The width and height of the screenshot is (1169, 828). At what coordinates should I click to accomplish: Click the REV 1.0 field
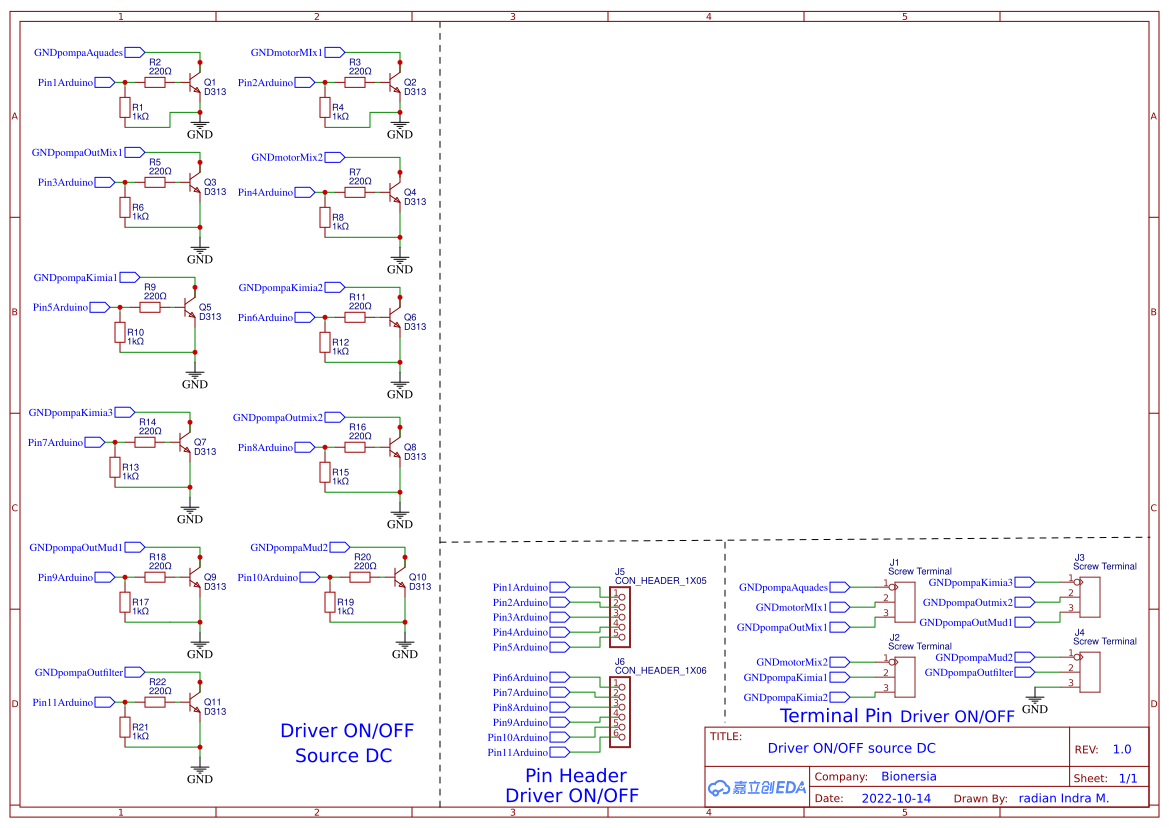point(1112,747)
